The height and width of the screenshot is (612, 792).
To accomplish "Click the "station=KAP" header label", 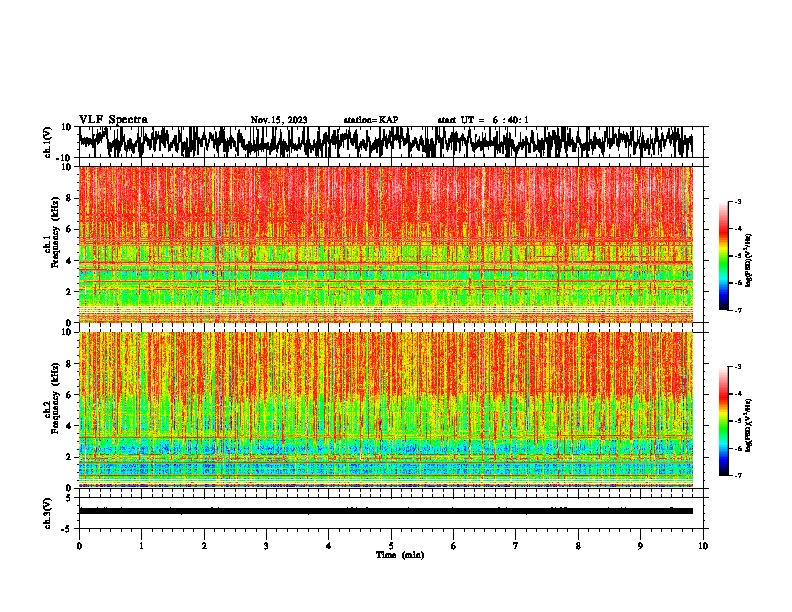I will click(371, 120).
